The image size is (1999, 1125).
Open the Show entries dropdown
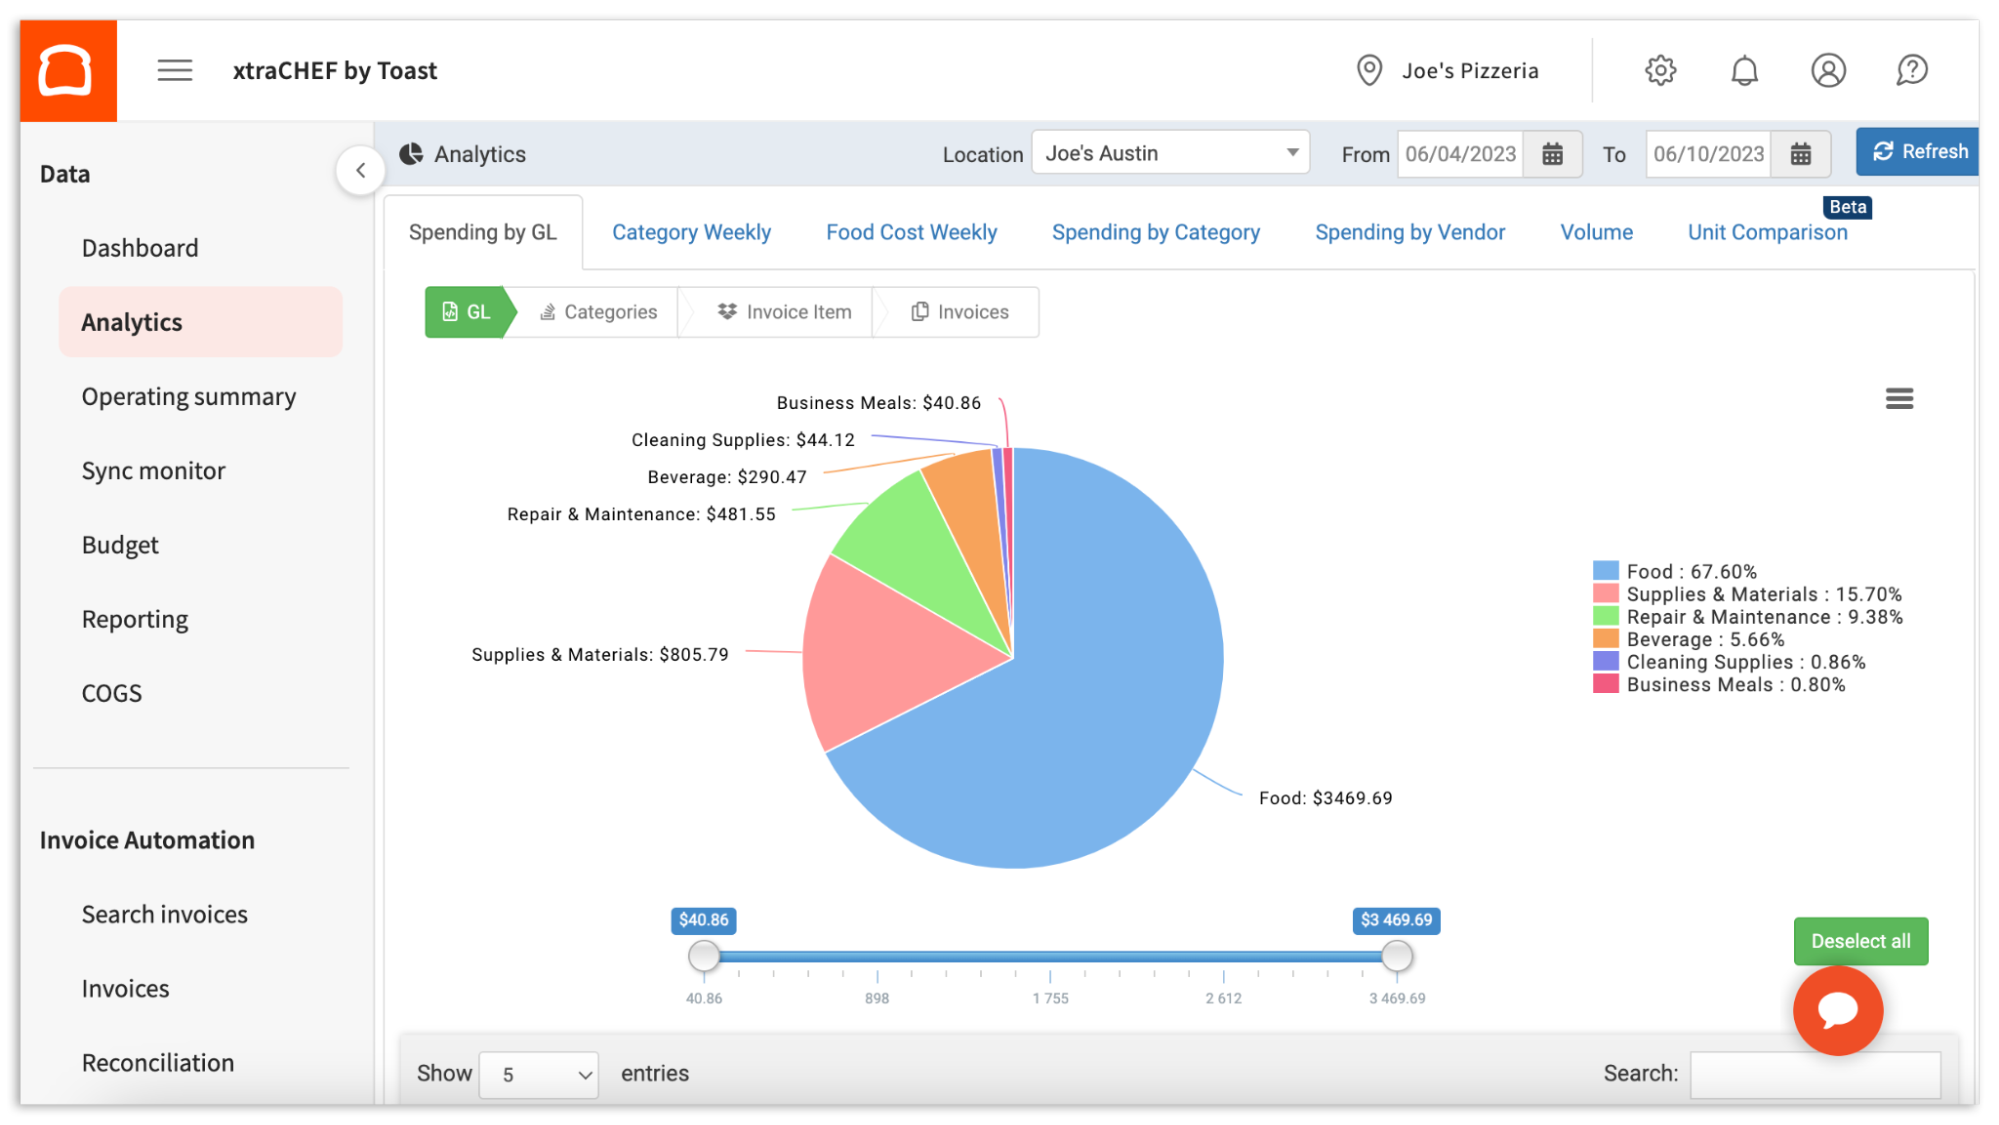coord(539,1074)
